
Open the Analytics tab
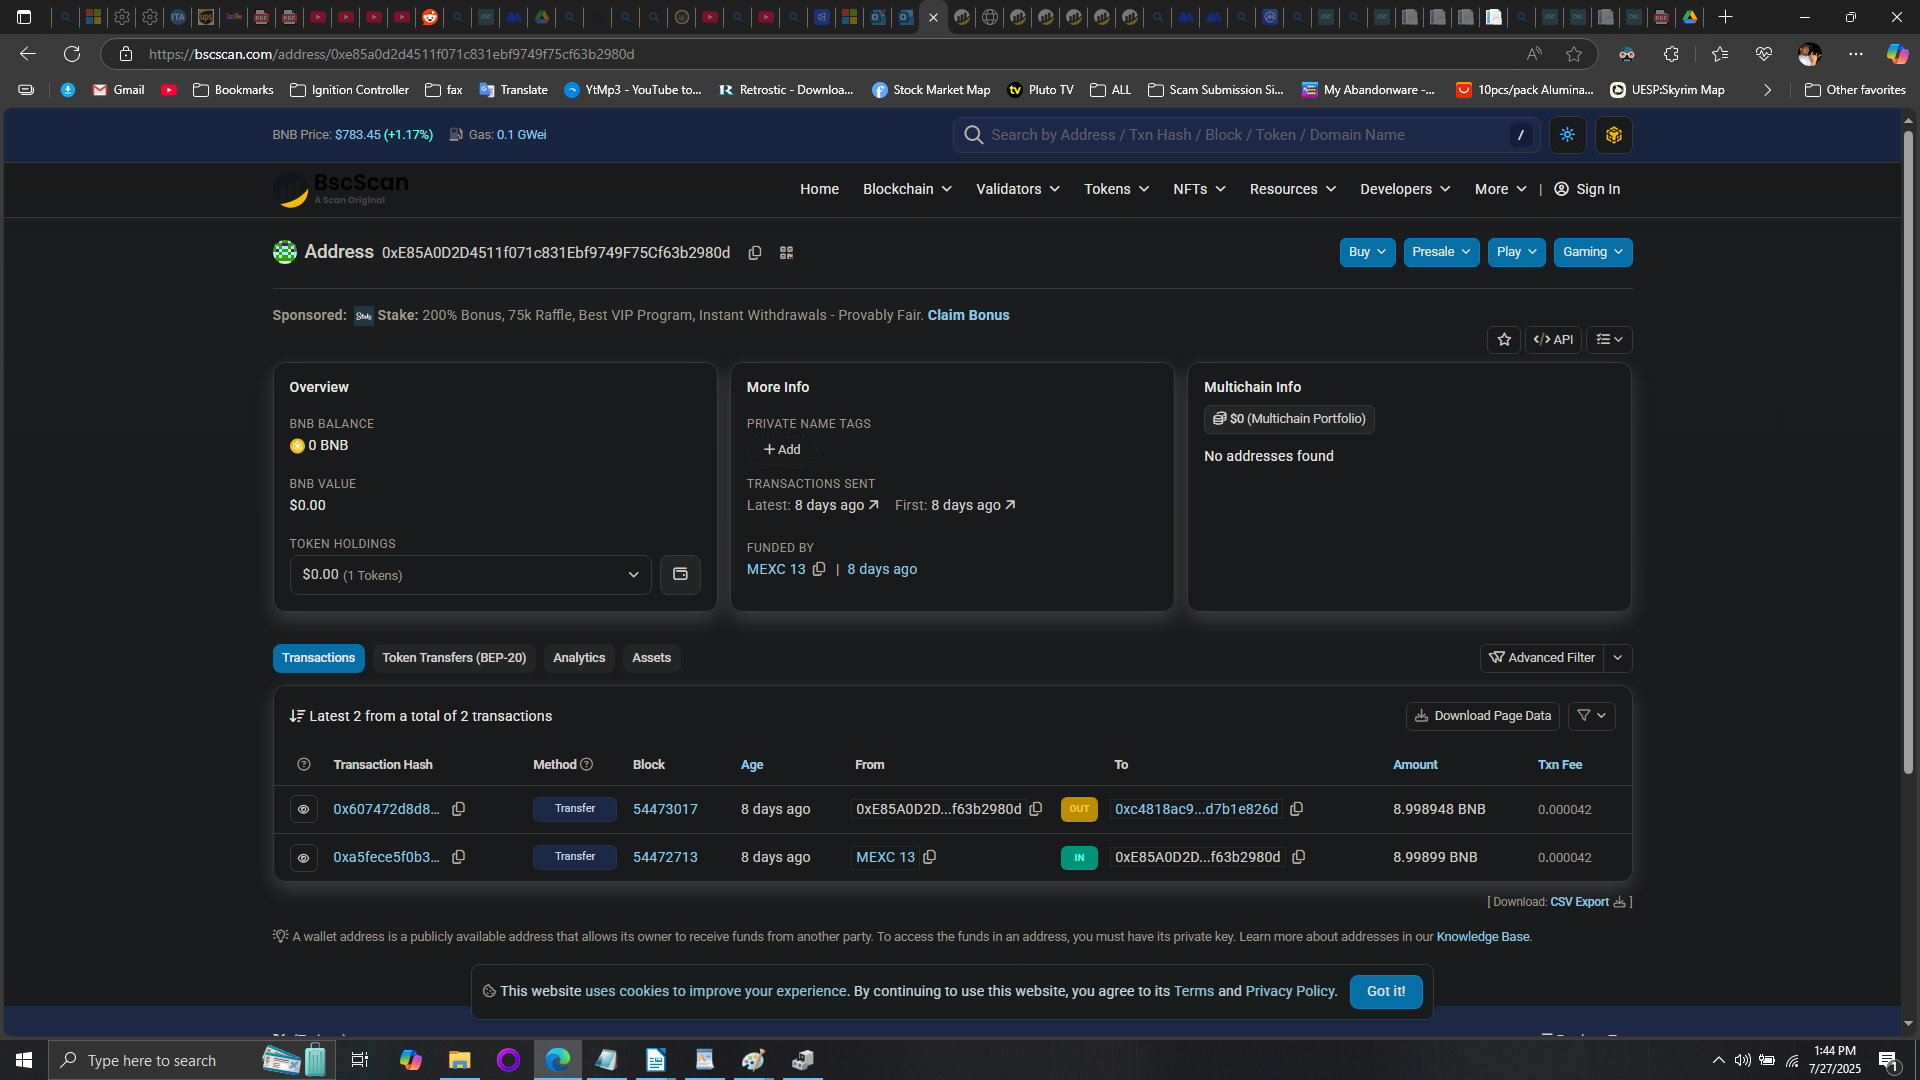tap(578, 658)
